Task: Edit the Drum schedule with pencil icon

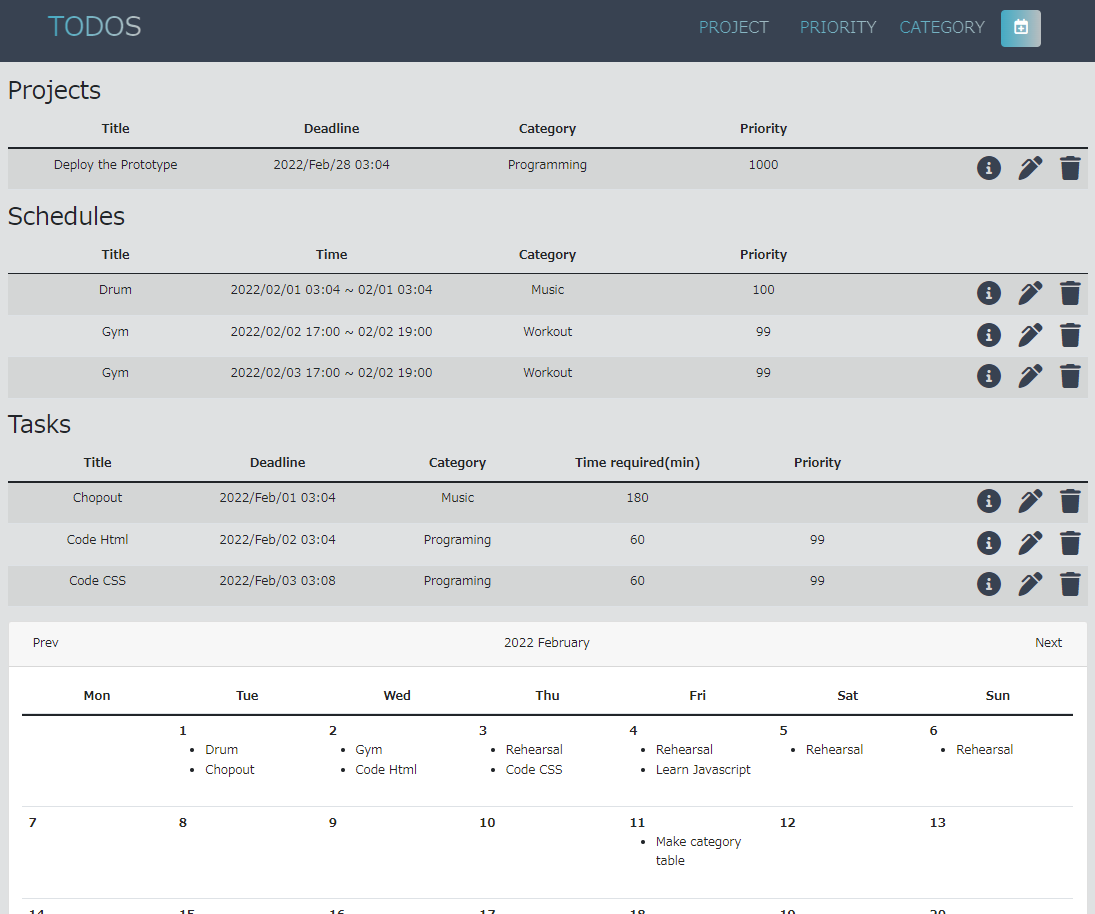Action: (1030, 293)
